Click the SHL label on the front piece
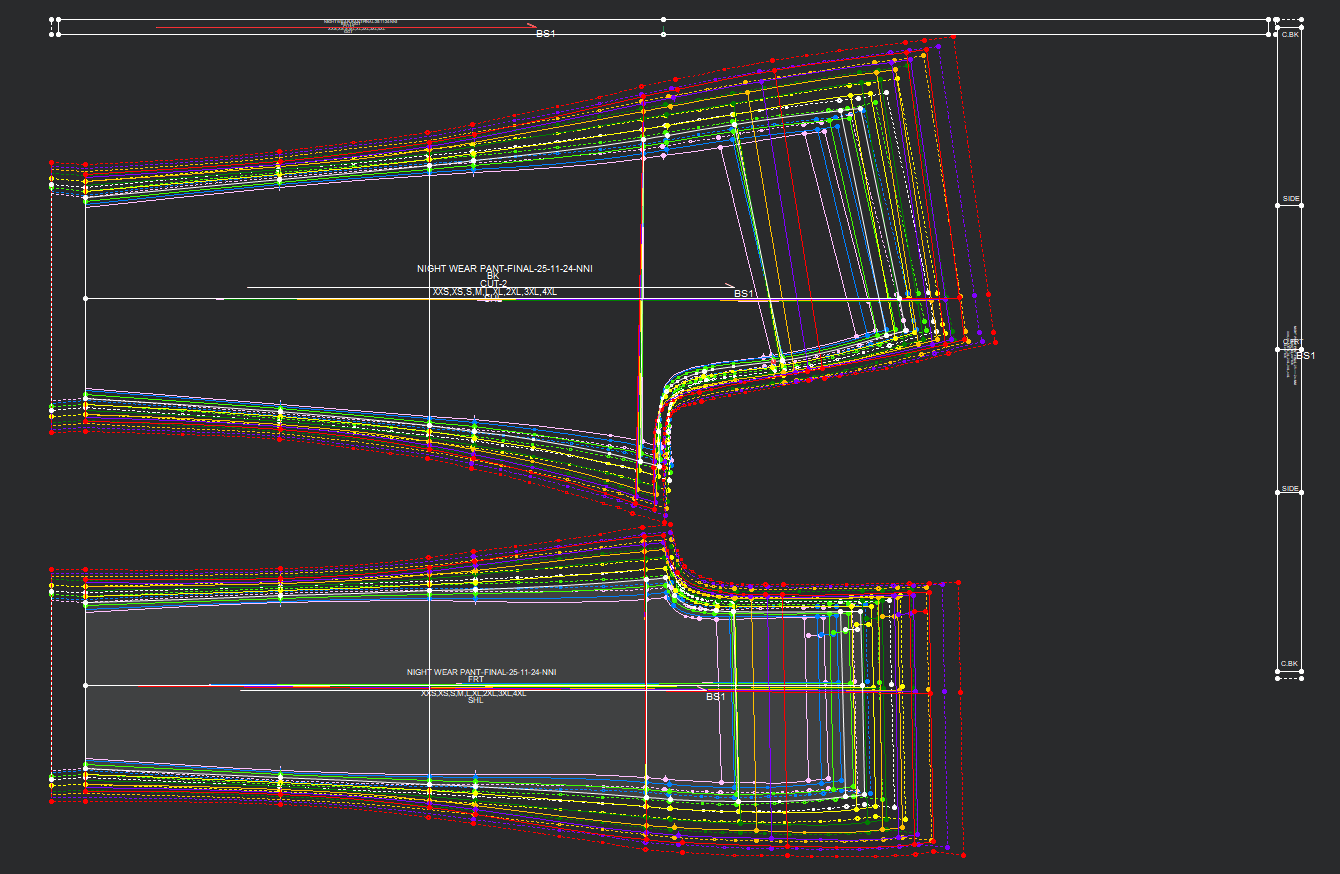This screenshot has height=874, width=1340. tap(475, 701)
